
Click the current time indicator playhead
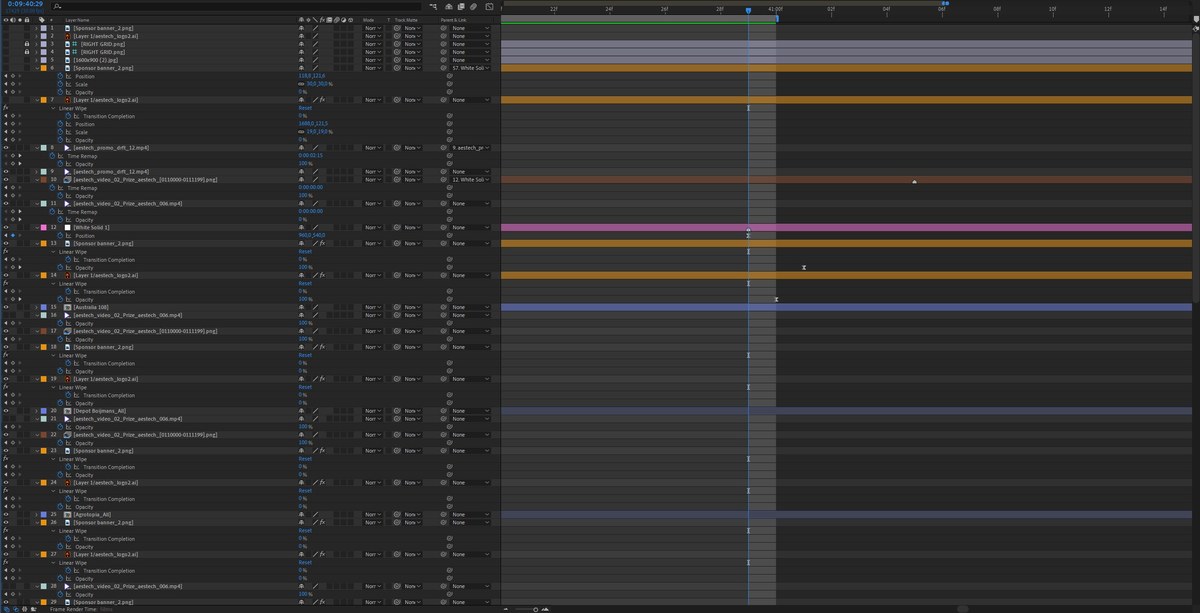(x=748, y=10)
